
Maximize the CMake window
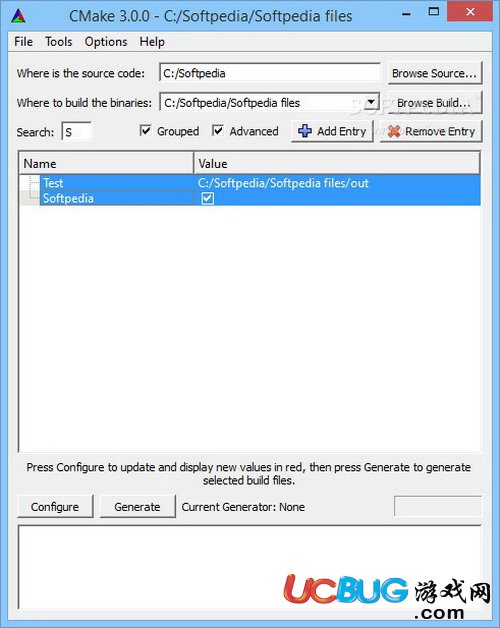click(433, 12)
